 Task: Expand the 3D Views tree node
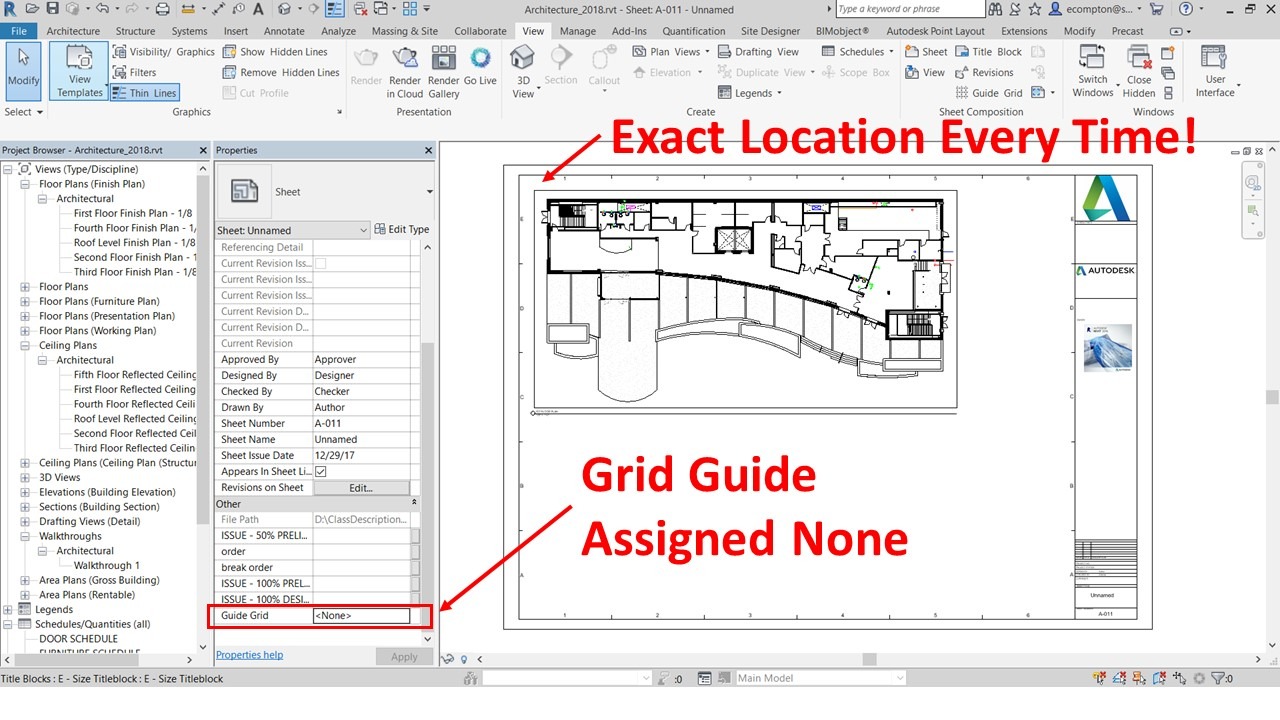coord(25,478)
